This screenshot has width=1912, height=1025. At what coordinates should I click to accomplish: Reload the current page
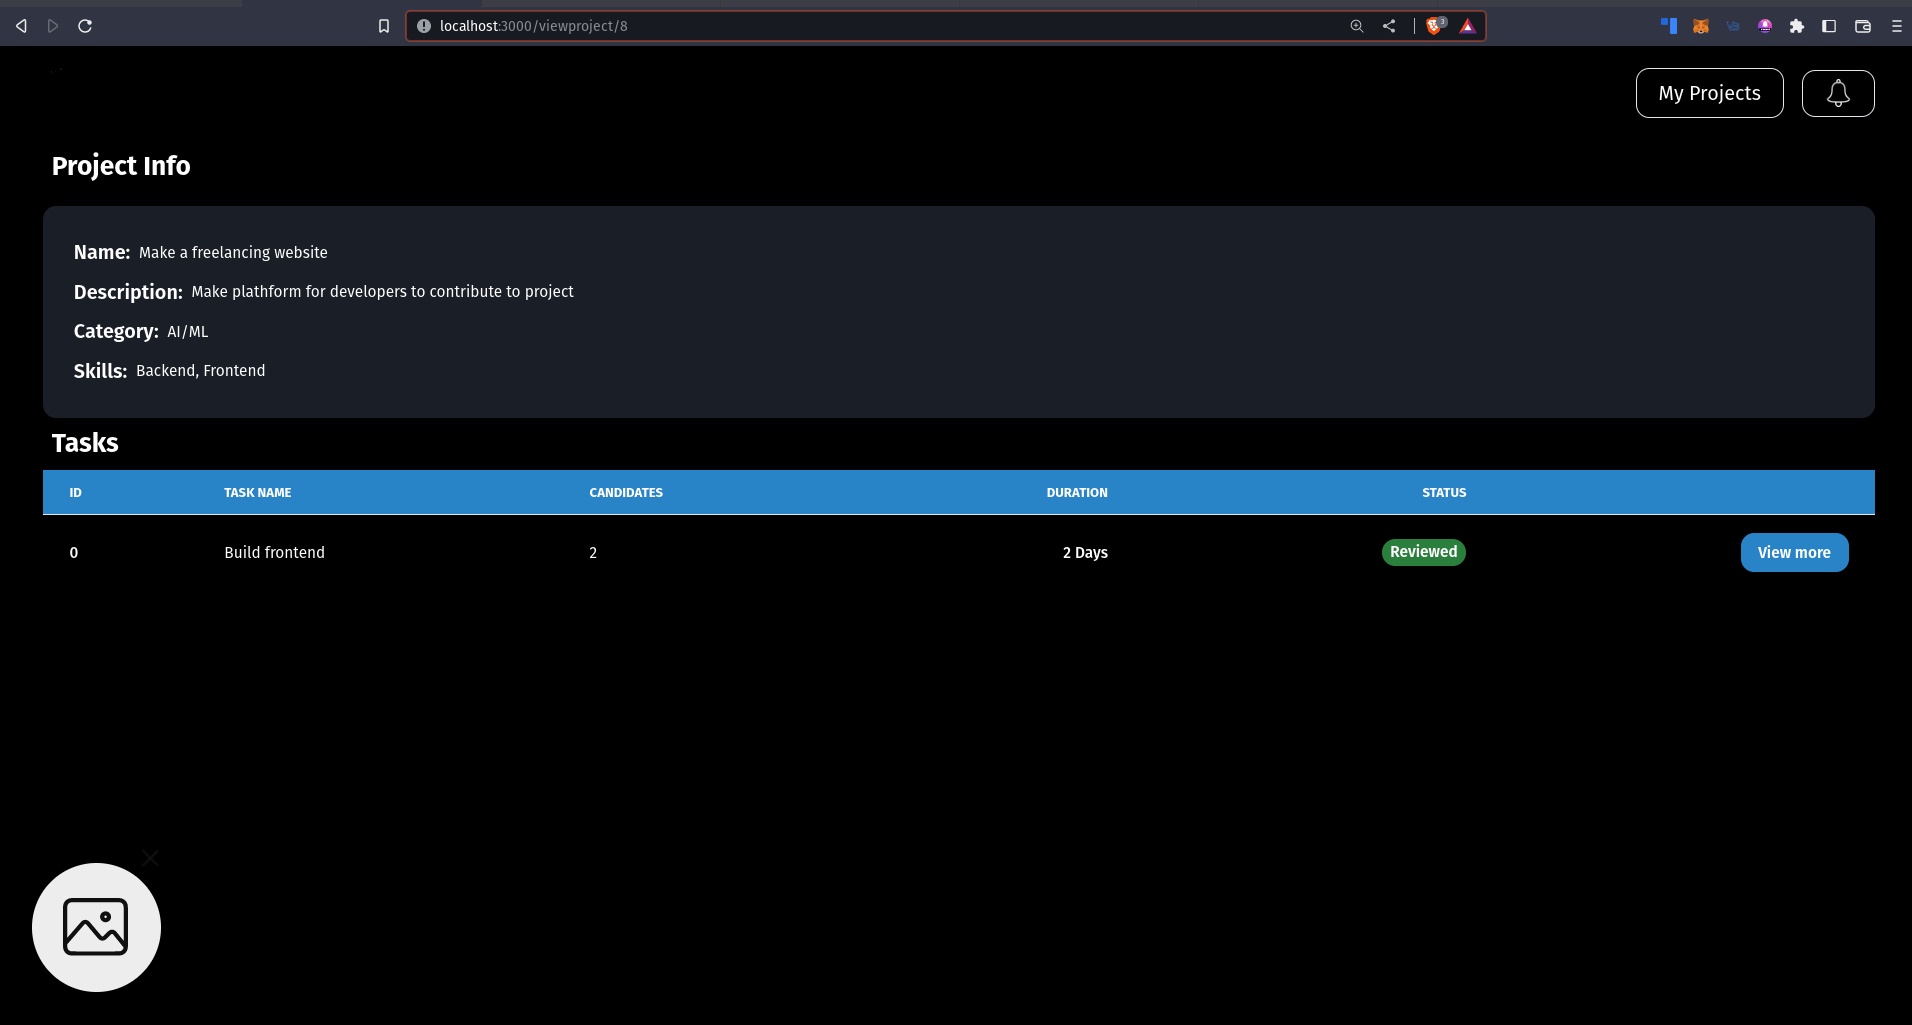[x=85, y=26]
